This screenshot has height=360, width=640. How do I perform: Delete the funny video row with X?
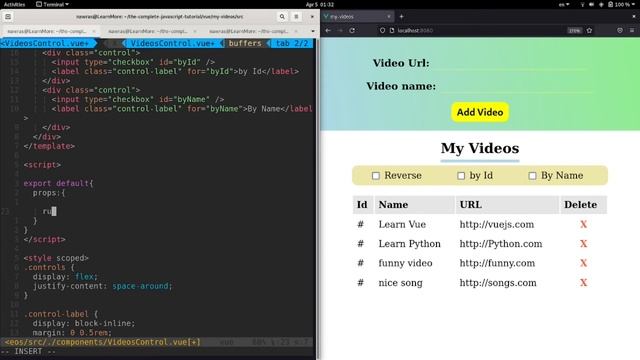click(584, 263)
